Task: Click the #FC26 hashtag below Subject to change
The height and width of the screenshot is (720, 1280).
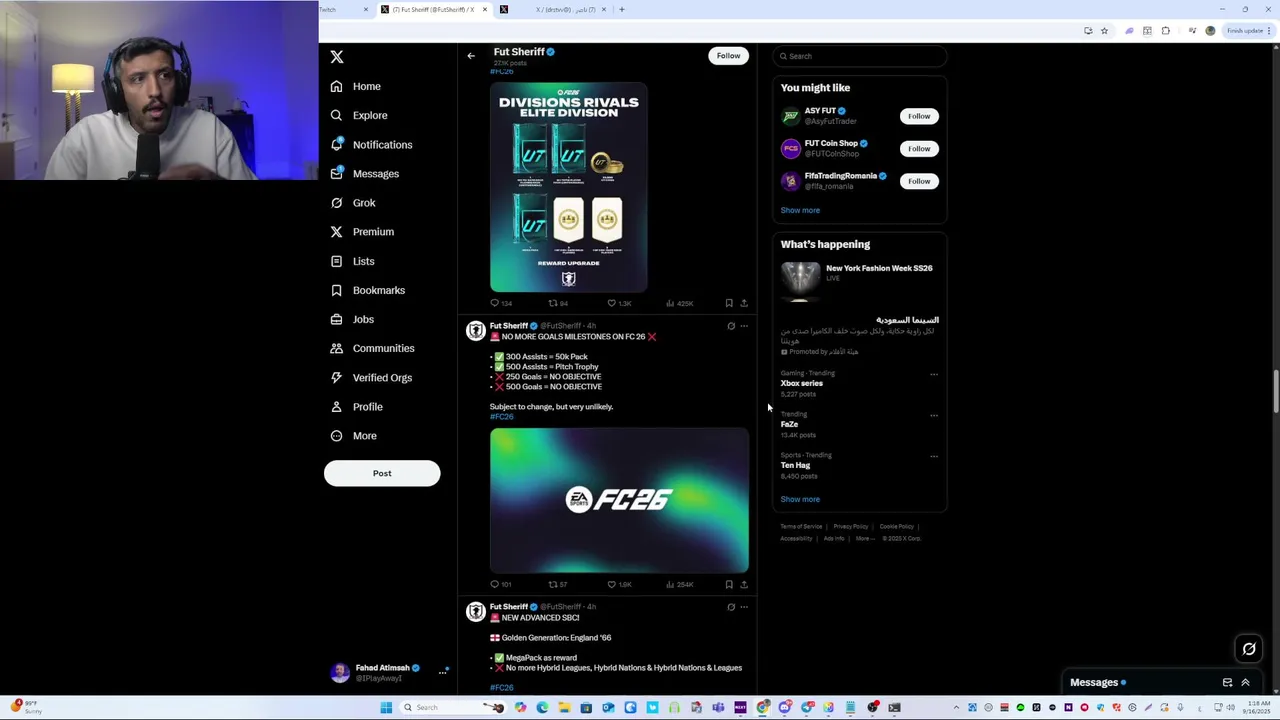Action: [x=501, y=417]
